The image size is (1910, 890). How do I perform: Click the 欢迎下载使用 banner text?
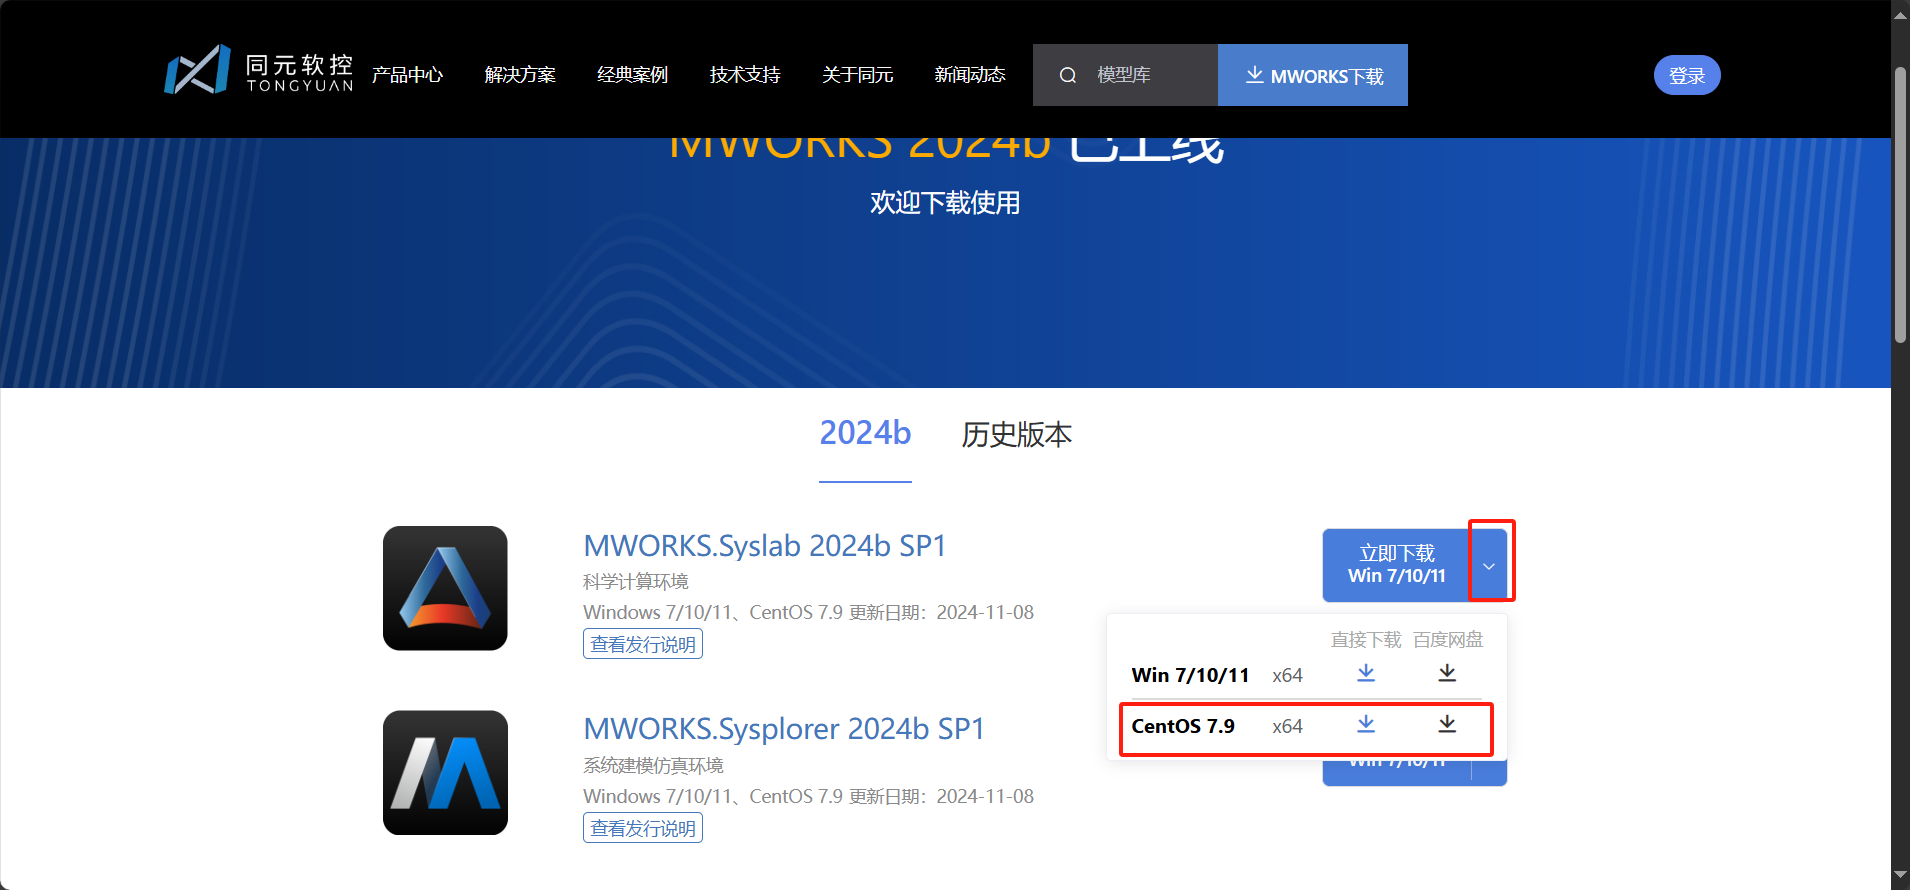[x=945, y=203]
